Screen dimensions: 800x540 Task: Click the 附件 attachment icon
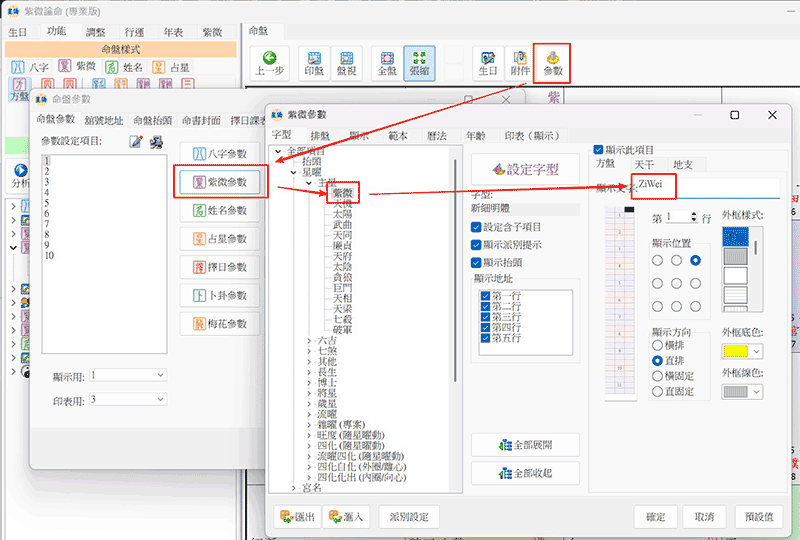(518, 62)
